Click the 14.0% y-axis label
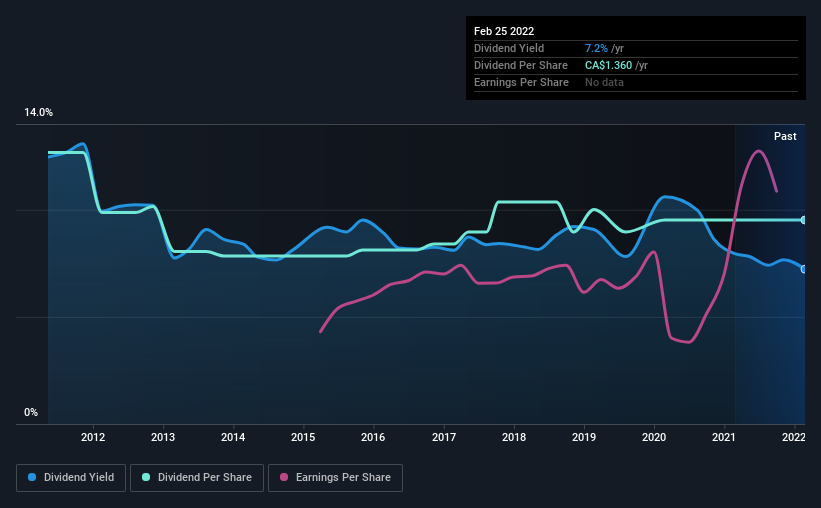The height and width of the screenshot is (508, 821). click(x=38, y=113)
